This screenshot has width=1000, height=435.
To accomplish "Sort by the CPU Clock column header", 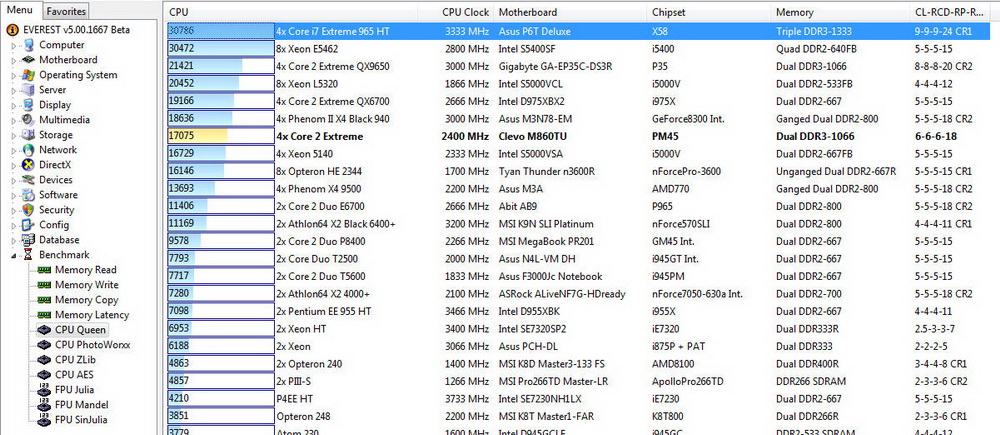I will (x=455, y=12).
